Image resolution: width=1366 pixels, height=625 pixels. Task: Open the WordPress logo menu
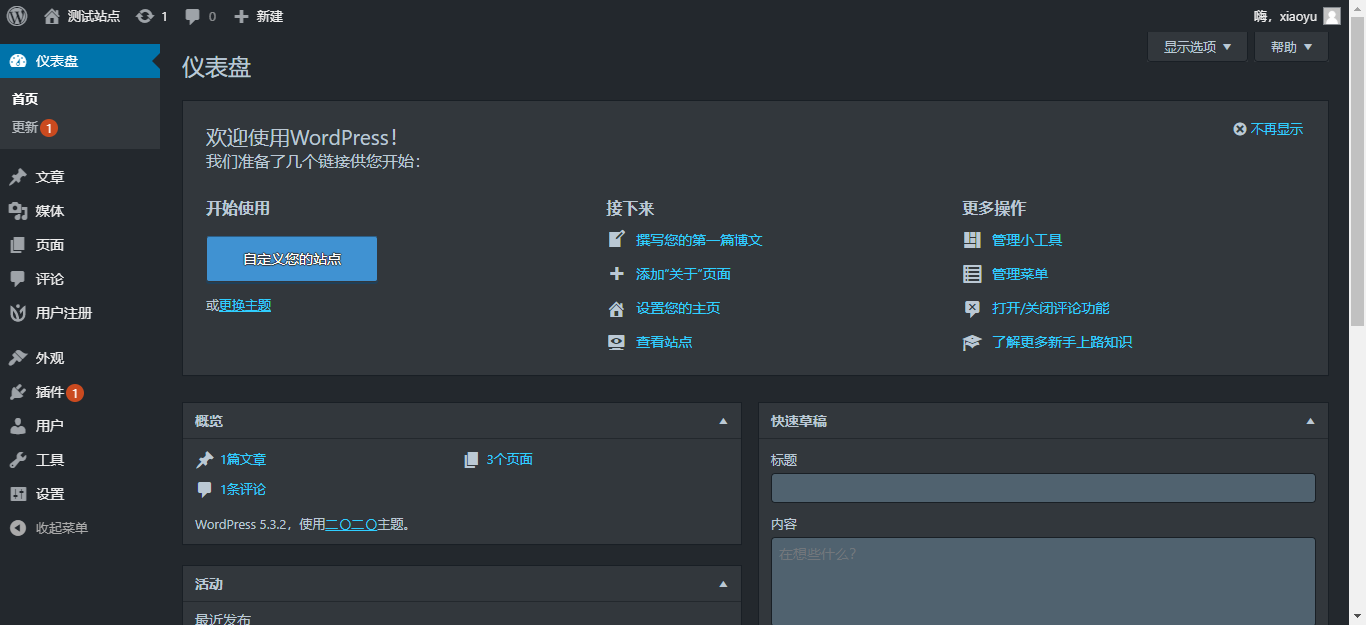click(17, 16)
